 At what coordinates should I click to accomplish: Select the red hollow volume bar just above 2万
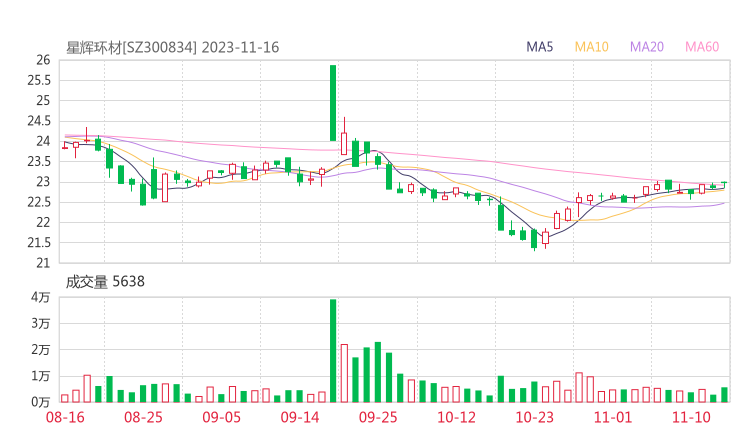coord(344,373)
